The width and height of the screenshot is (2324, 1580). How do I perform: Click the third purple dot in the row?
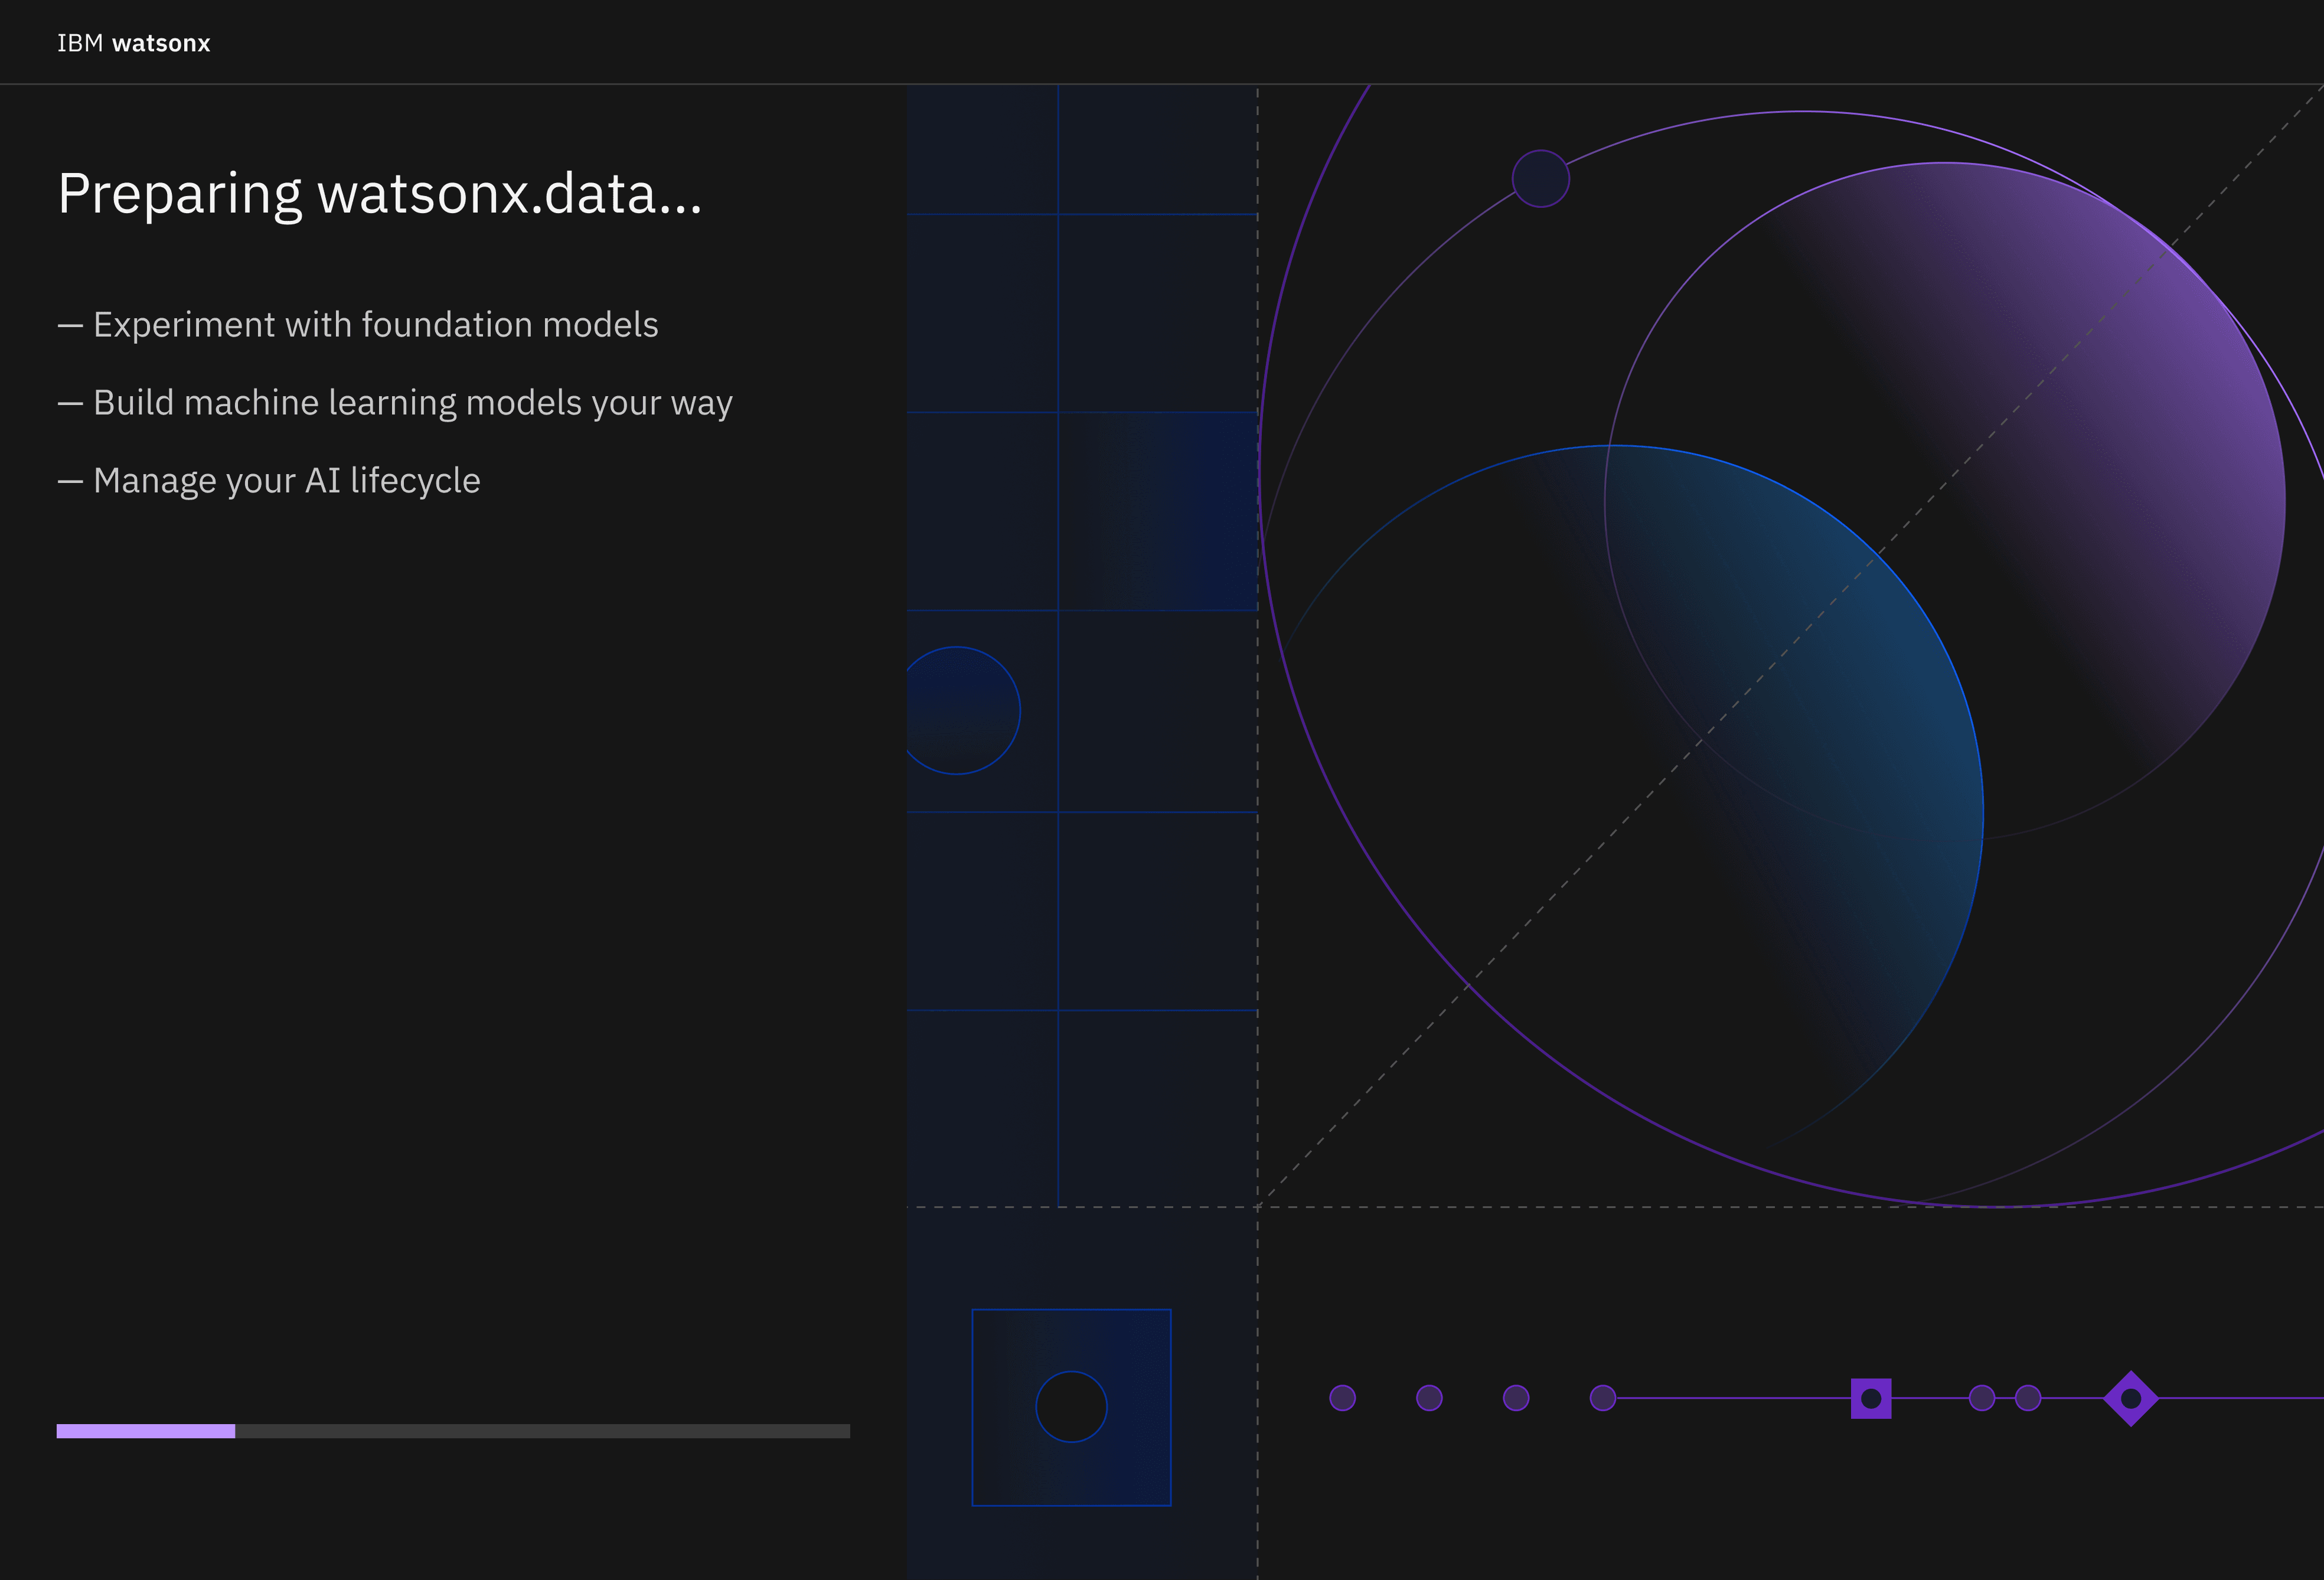click(x=1516, y=1398)
